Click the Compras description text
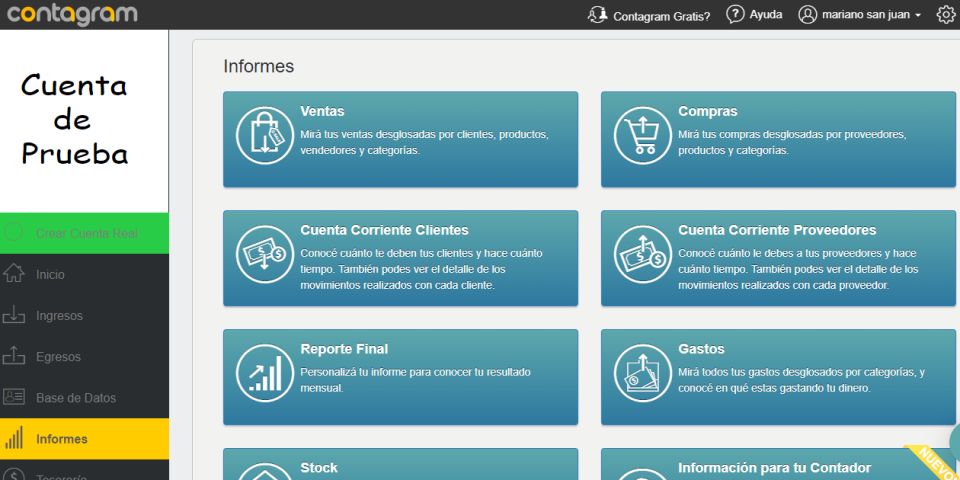960x480 pixels. point(792,142)
